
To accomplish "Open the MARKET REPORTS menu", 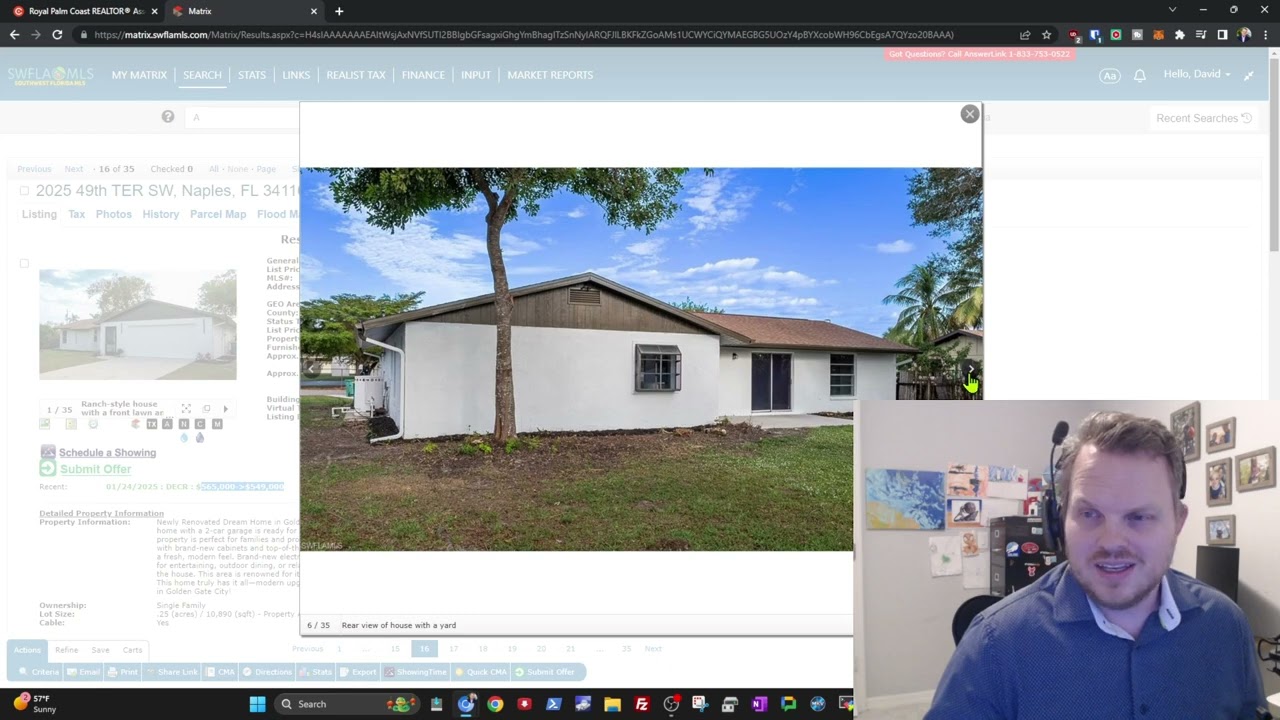I will click(550, 75).
